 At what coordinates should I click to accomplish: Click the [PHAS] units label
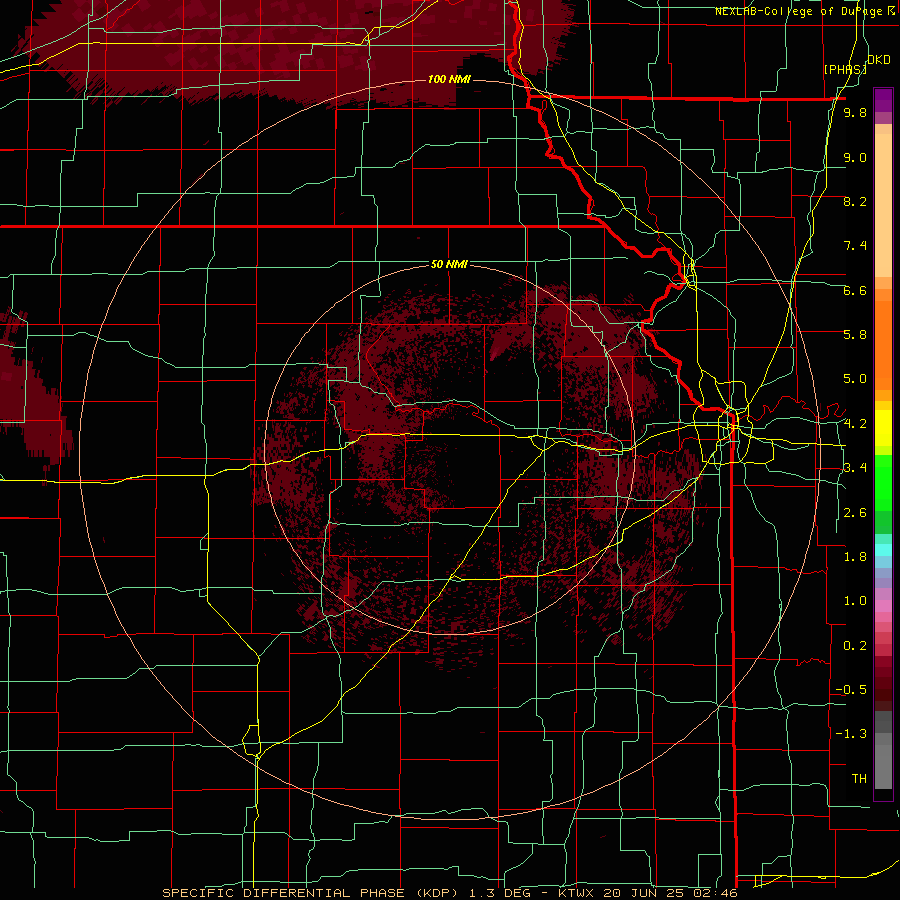(845, 69)
